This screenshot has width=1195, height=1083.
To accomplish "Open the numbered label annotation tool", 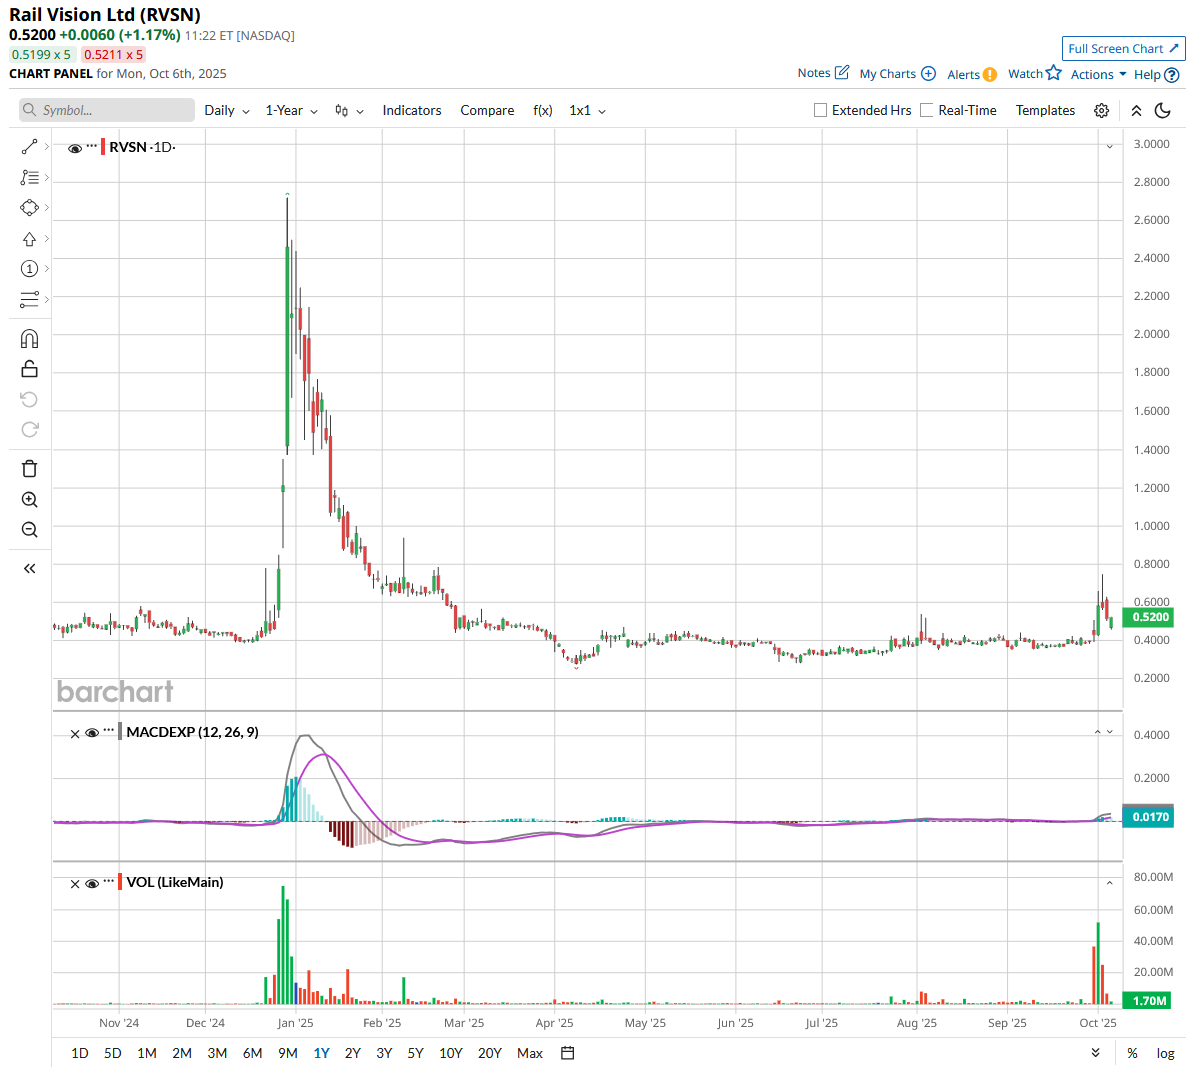I will pyautogui.click(x=30, y=268).
